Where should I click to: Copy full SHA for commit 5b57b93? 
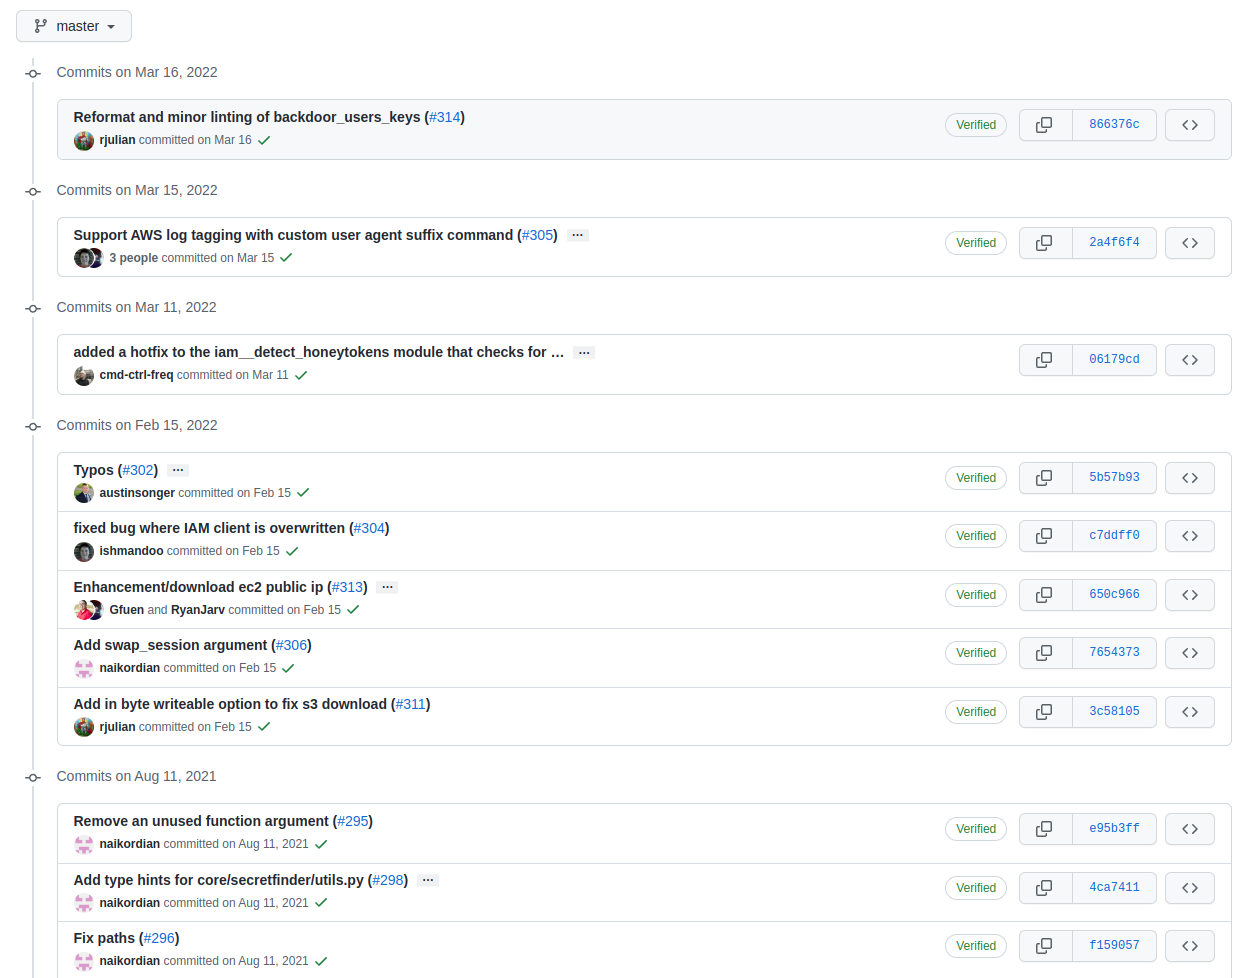click(1045, 478)
